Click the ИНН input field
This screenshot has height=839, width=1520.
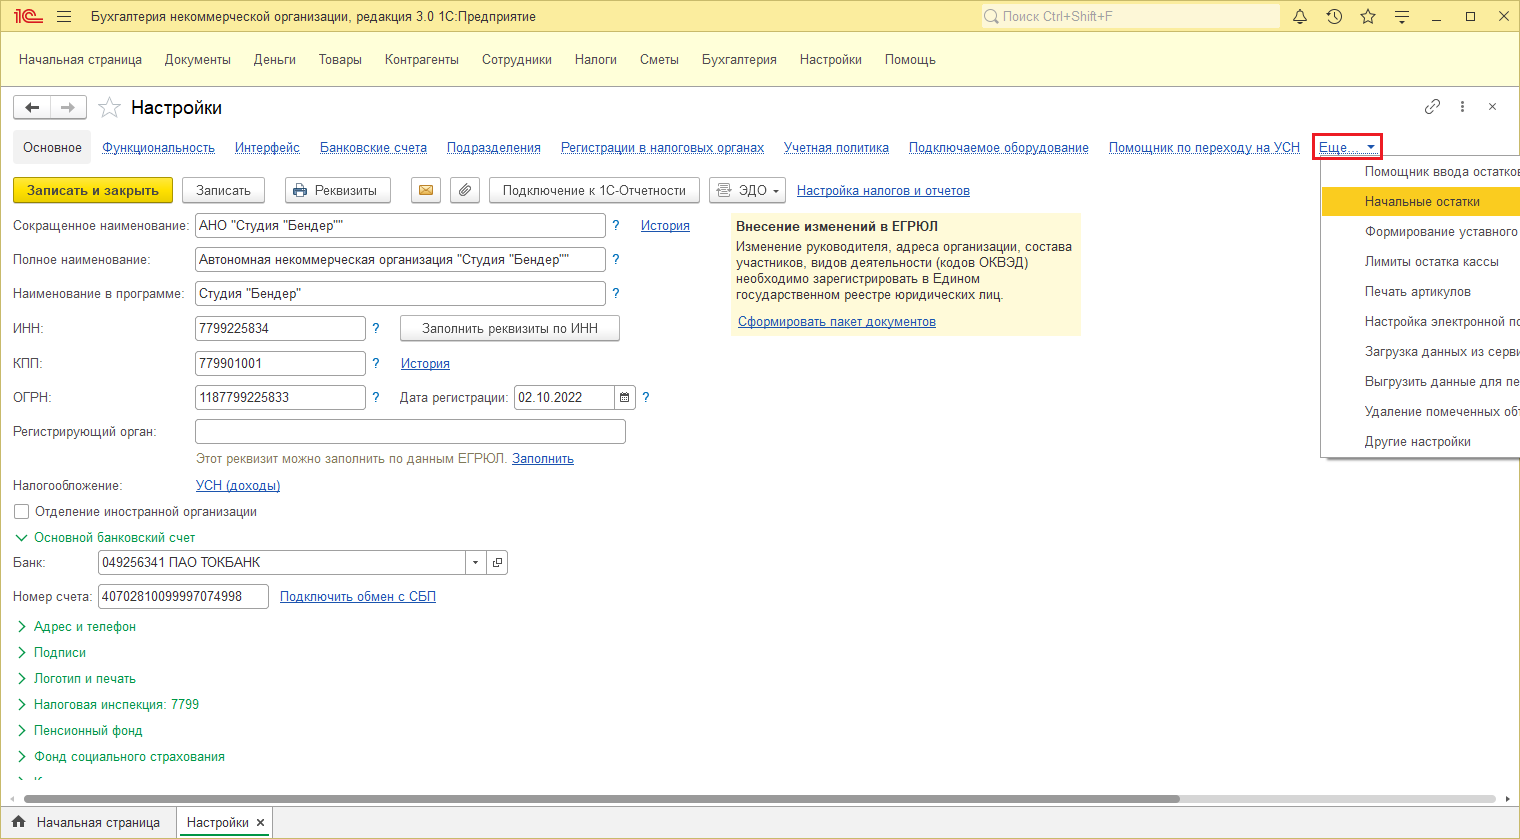[x=281, y=328]
